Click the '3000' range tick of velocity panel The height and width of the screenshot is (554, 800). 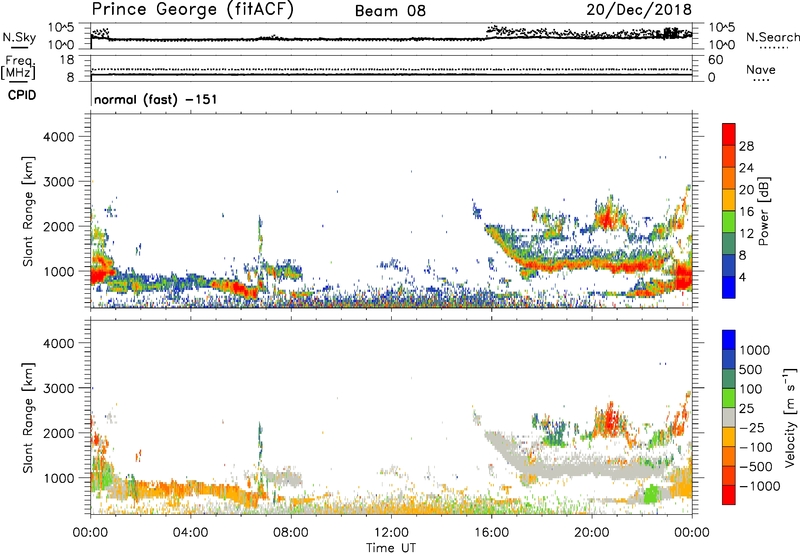(x=59, y=388)
